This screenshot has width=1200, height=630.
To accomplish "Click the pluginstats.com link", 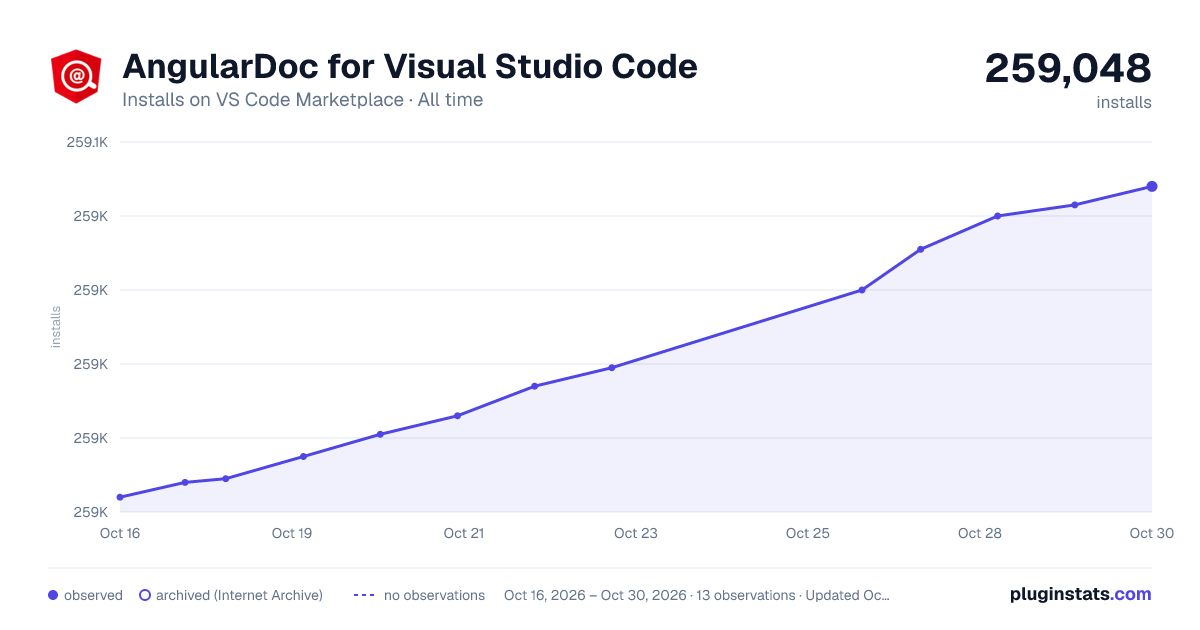I will (x=1080, y=594).
